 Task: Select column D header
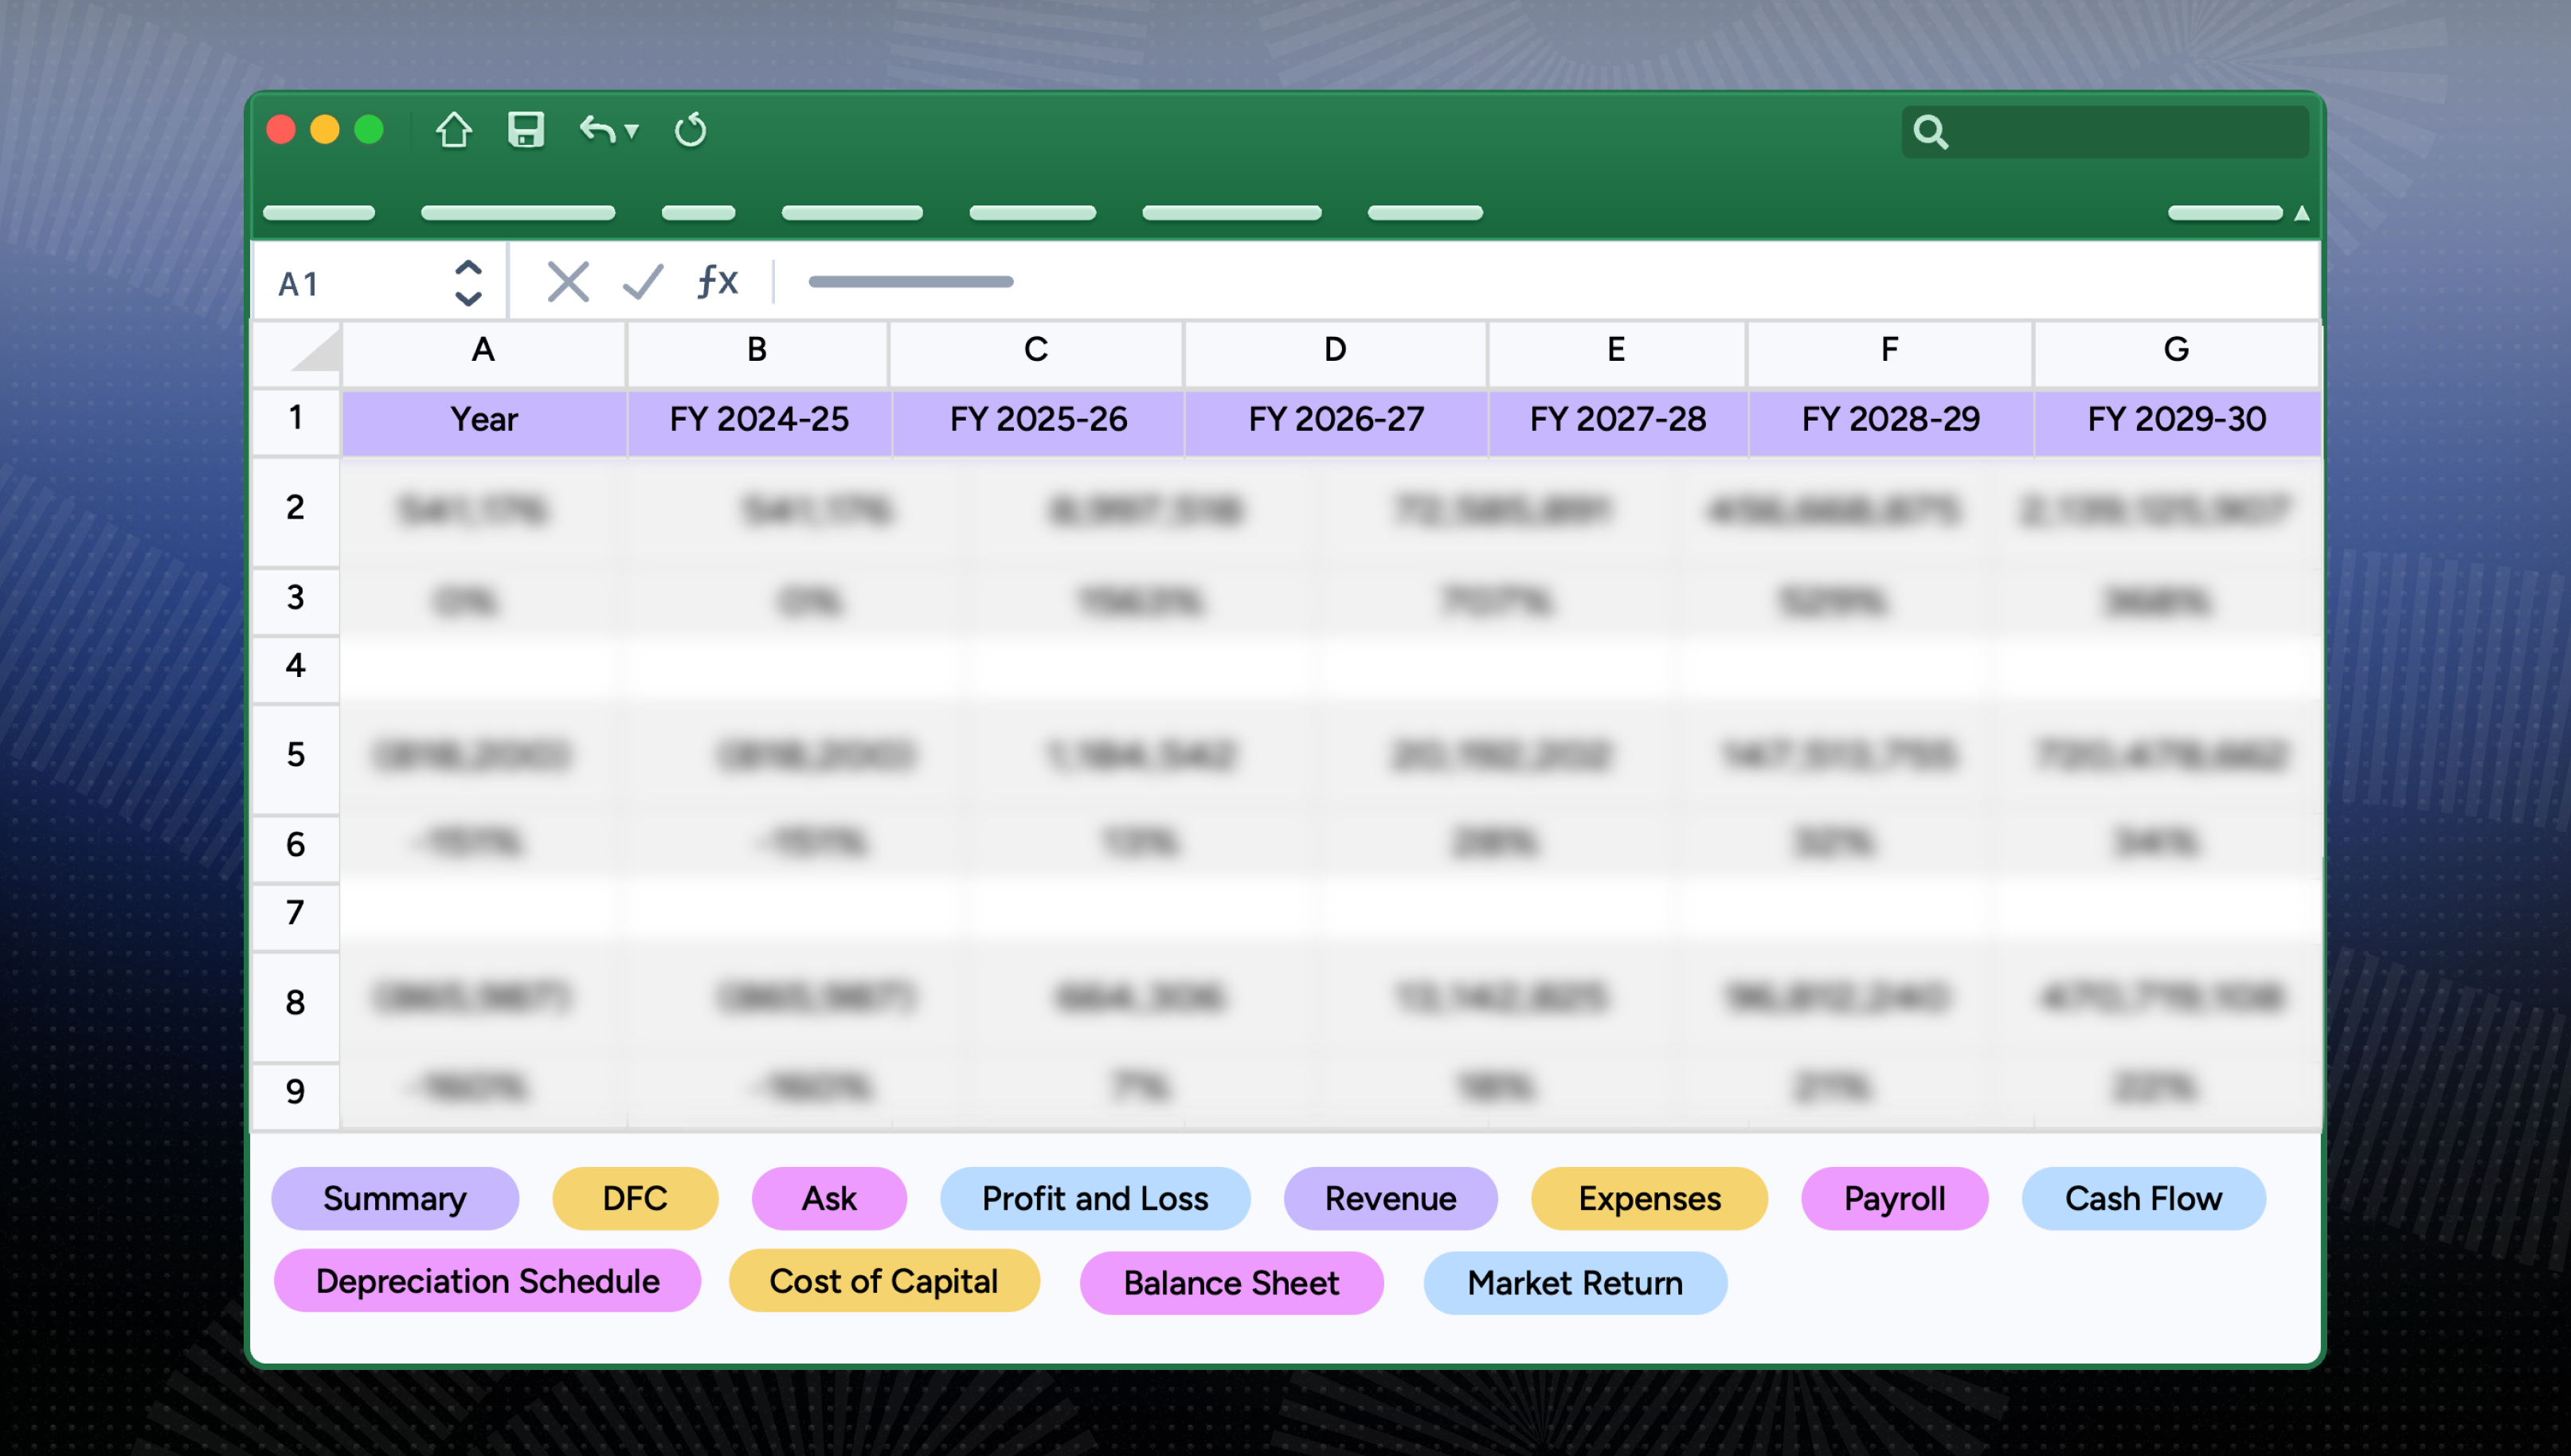coord(1335,350)
